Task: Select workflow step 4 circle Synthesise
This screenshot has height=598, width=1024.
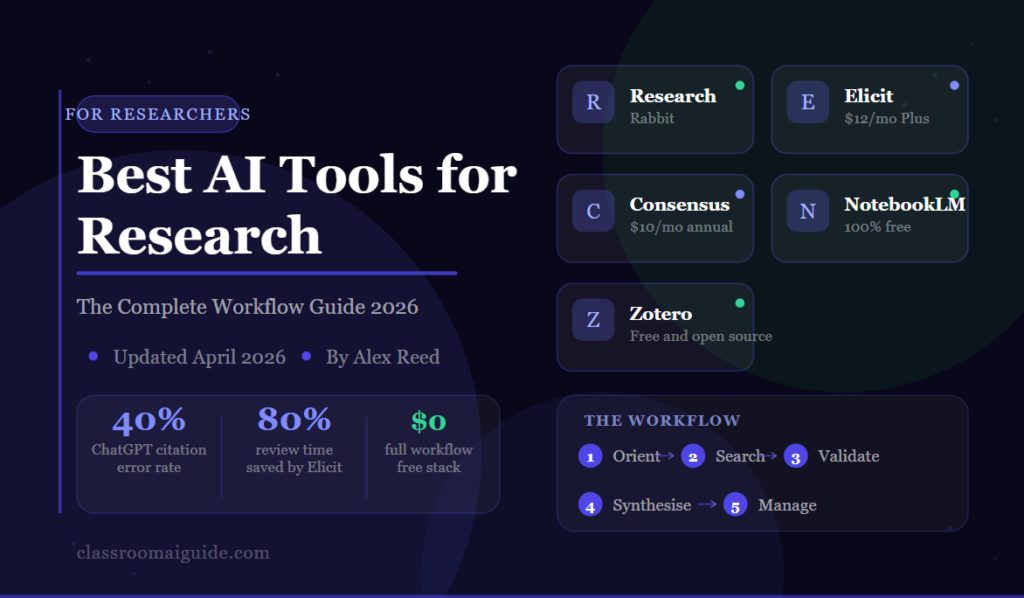Action: (x=590, y=505)
